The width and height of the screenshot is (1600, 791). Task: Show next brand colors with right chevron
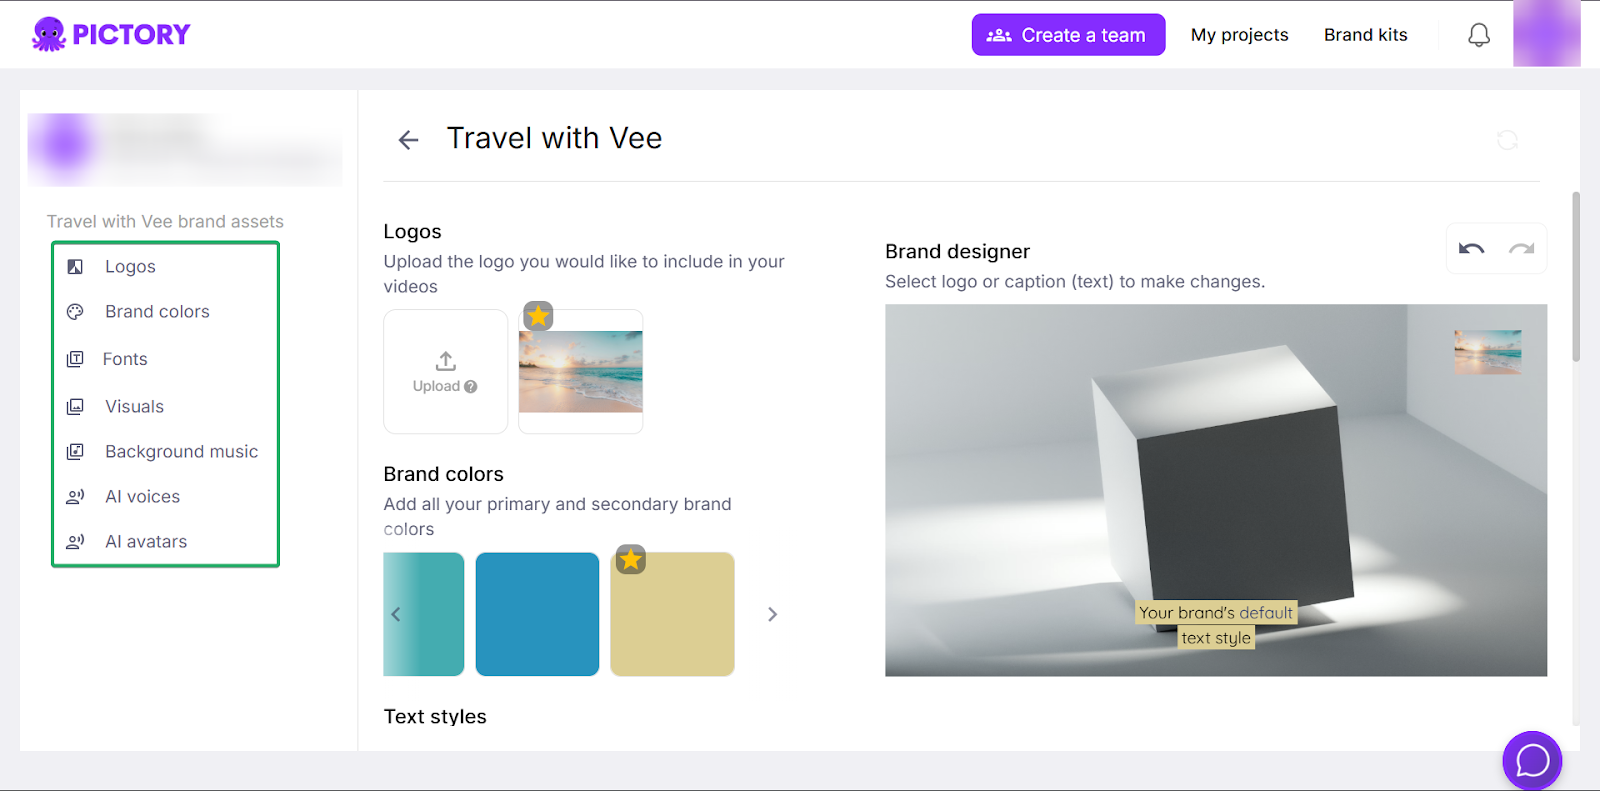(x=772, y=614)
